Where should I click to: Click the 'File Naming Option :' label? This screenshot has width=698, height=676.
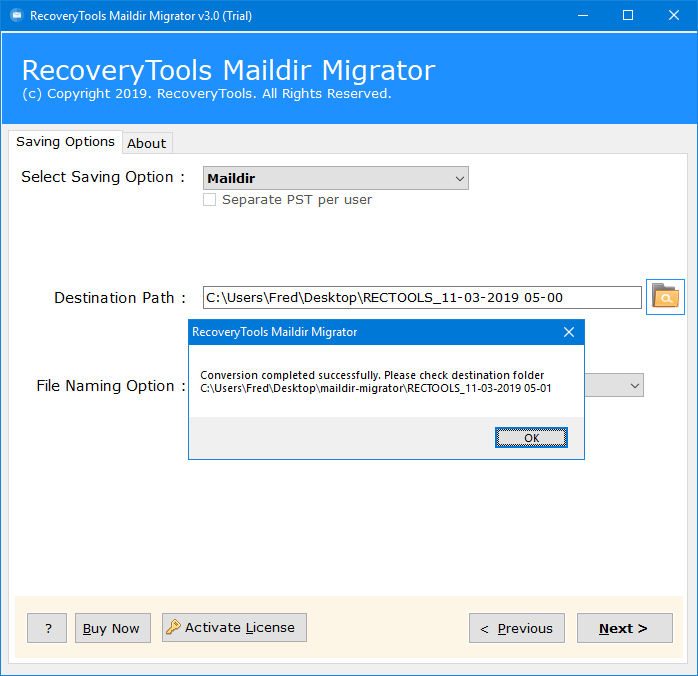[111, 386]
